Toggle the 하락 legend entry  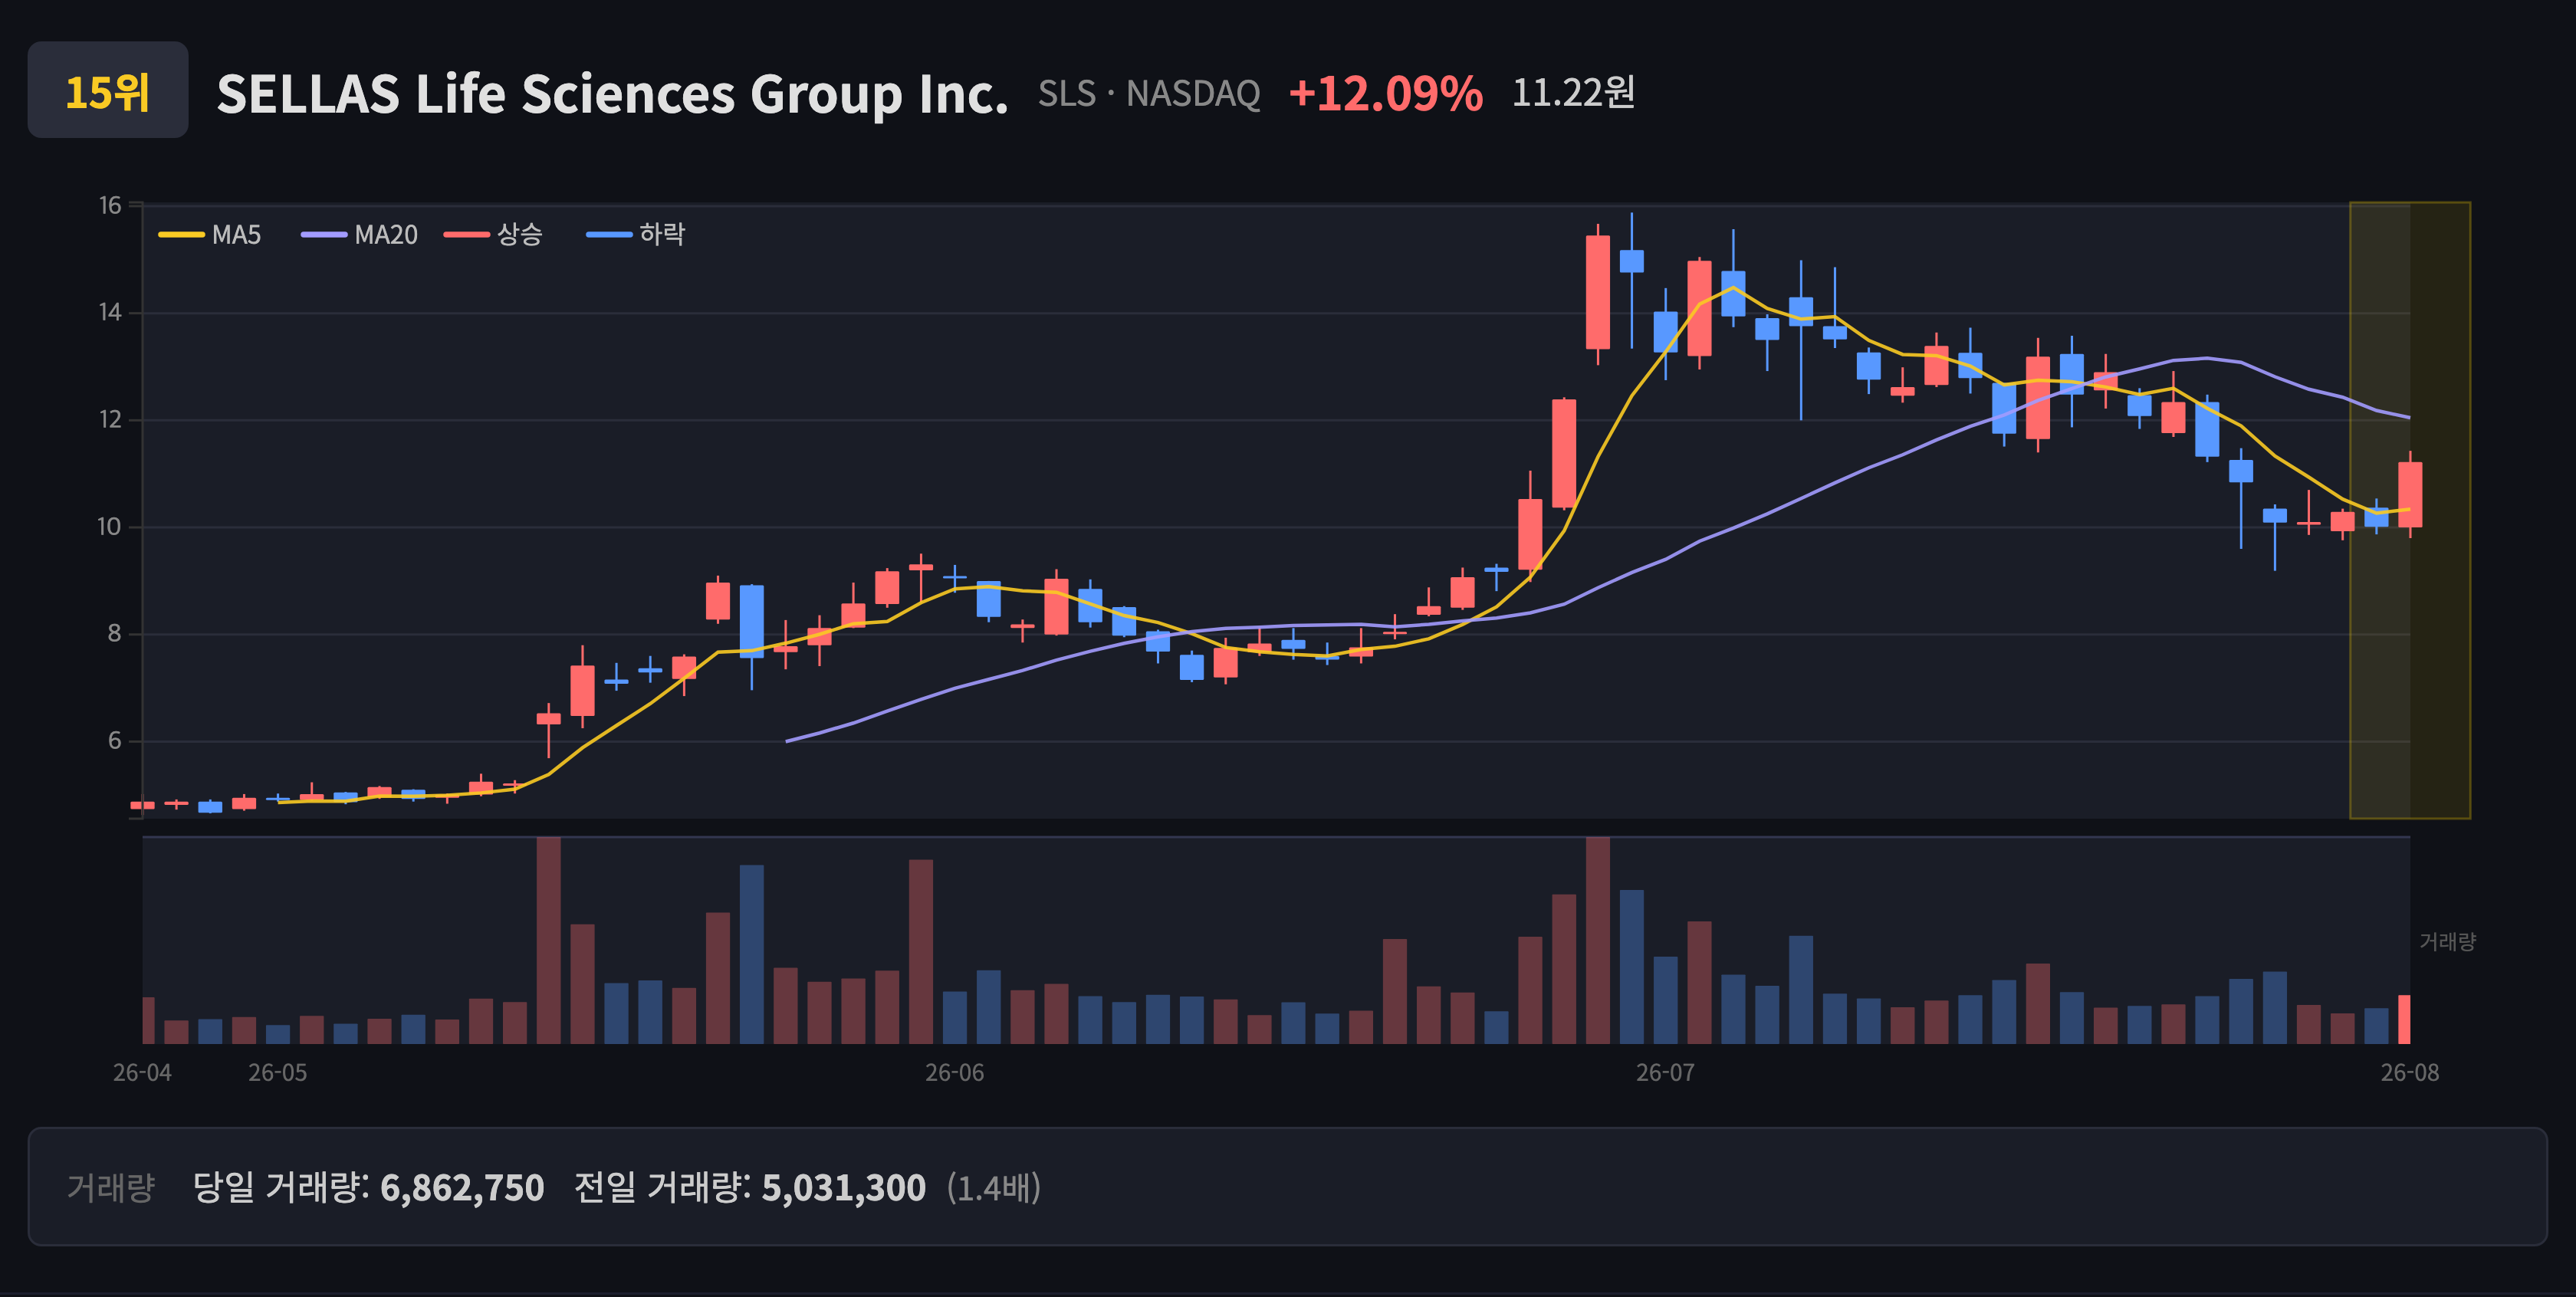(x=636, y=234)
